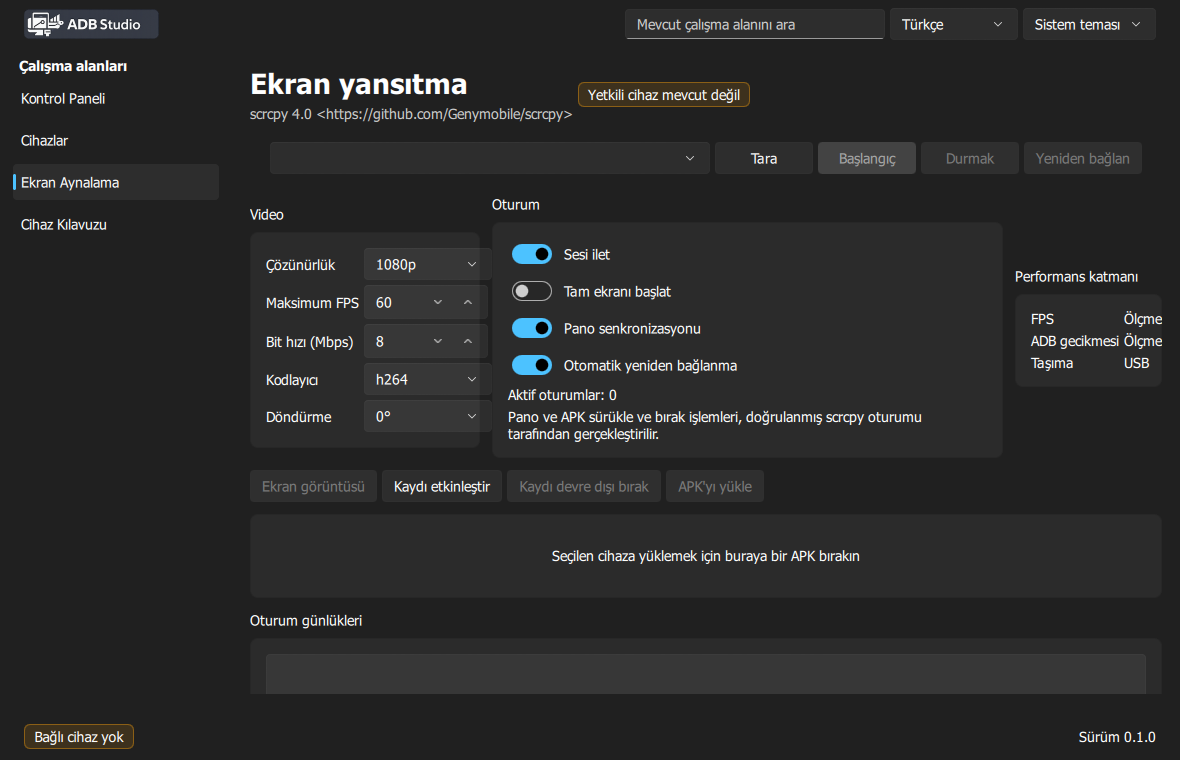The width and height of the screenshot is (1180, 760).
Task: Open Cihaz Kılavuzu page
Action: 116,225
